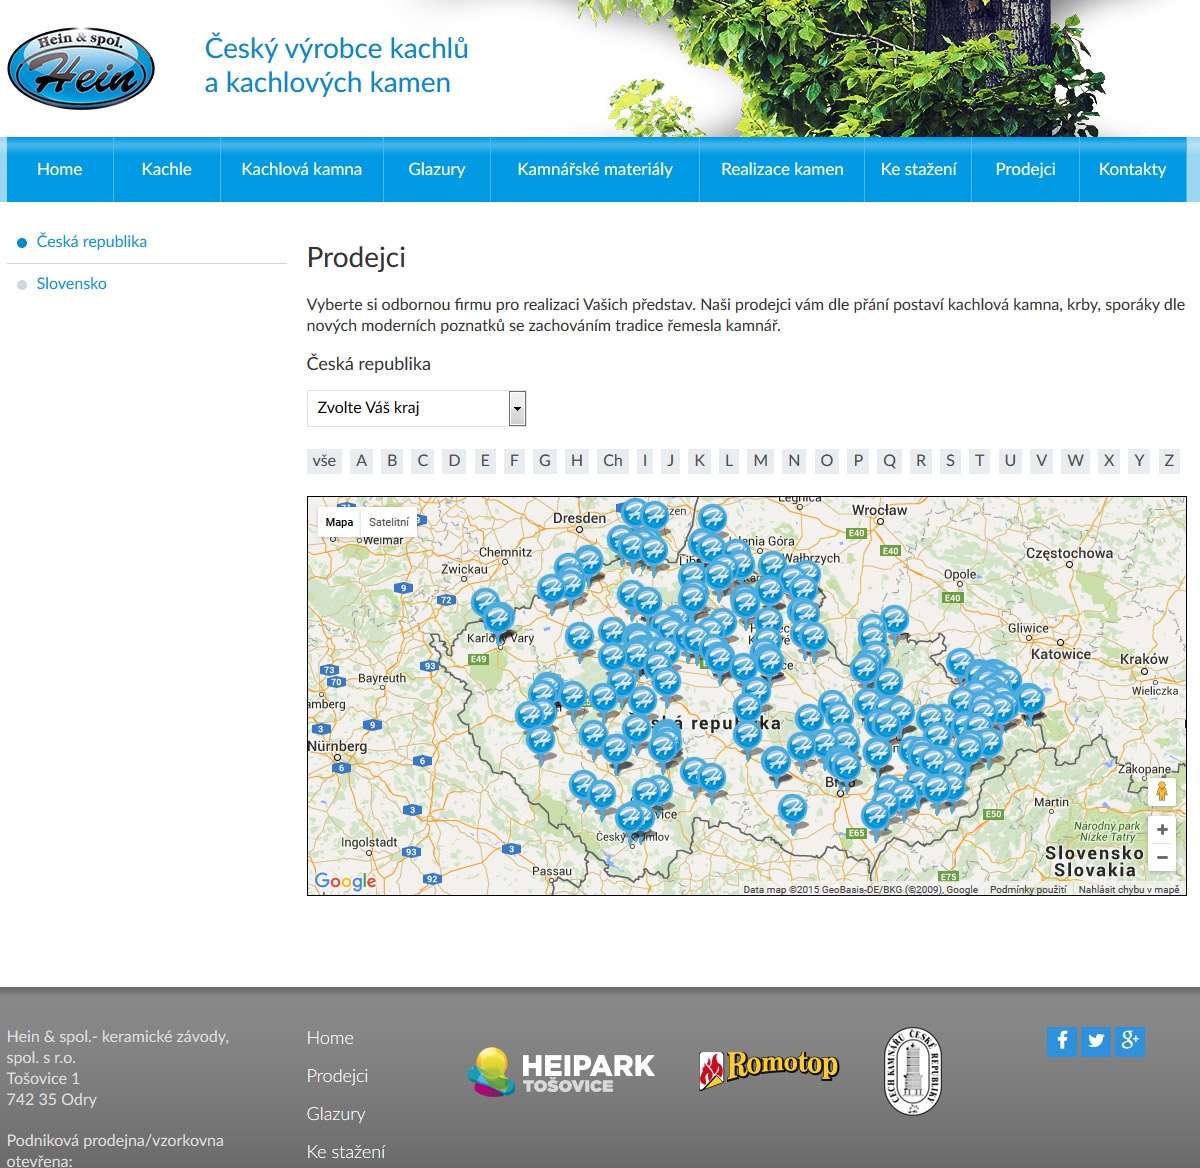1200x1168 pixels.
Task: Filter dealers by letter F
Action: click(515, 461)
